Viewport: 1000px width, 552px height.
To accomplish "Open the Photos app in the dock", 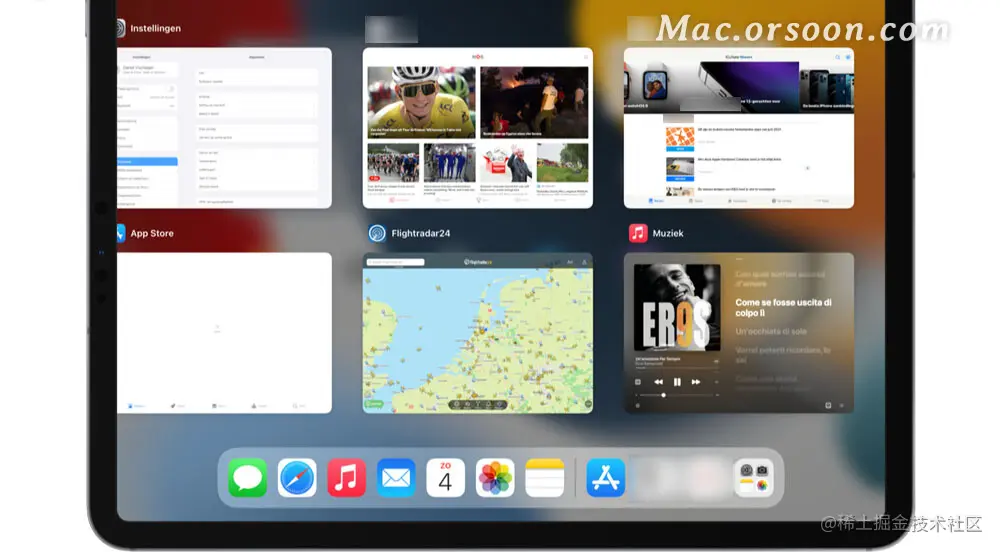I will tap(495, 477).
